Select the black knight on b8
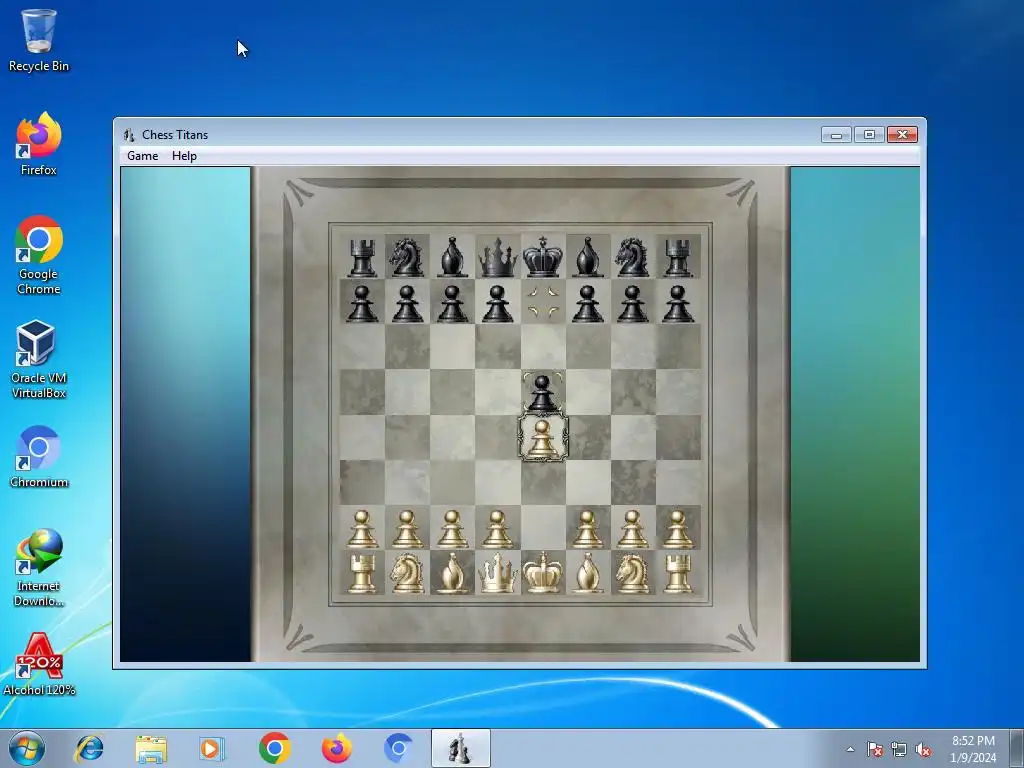This screenshot has width=1024, height=768. pyautogui.click(x=407, y=257)
